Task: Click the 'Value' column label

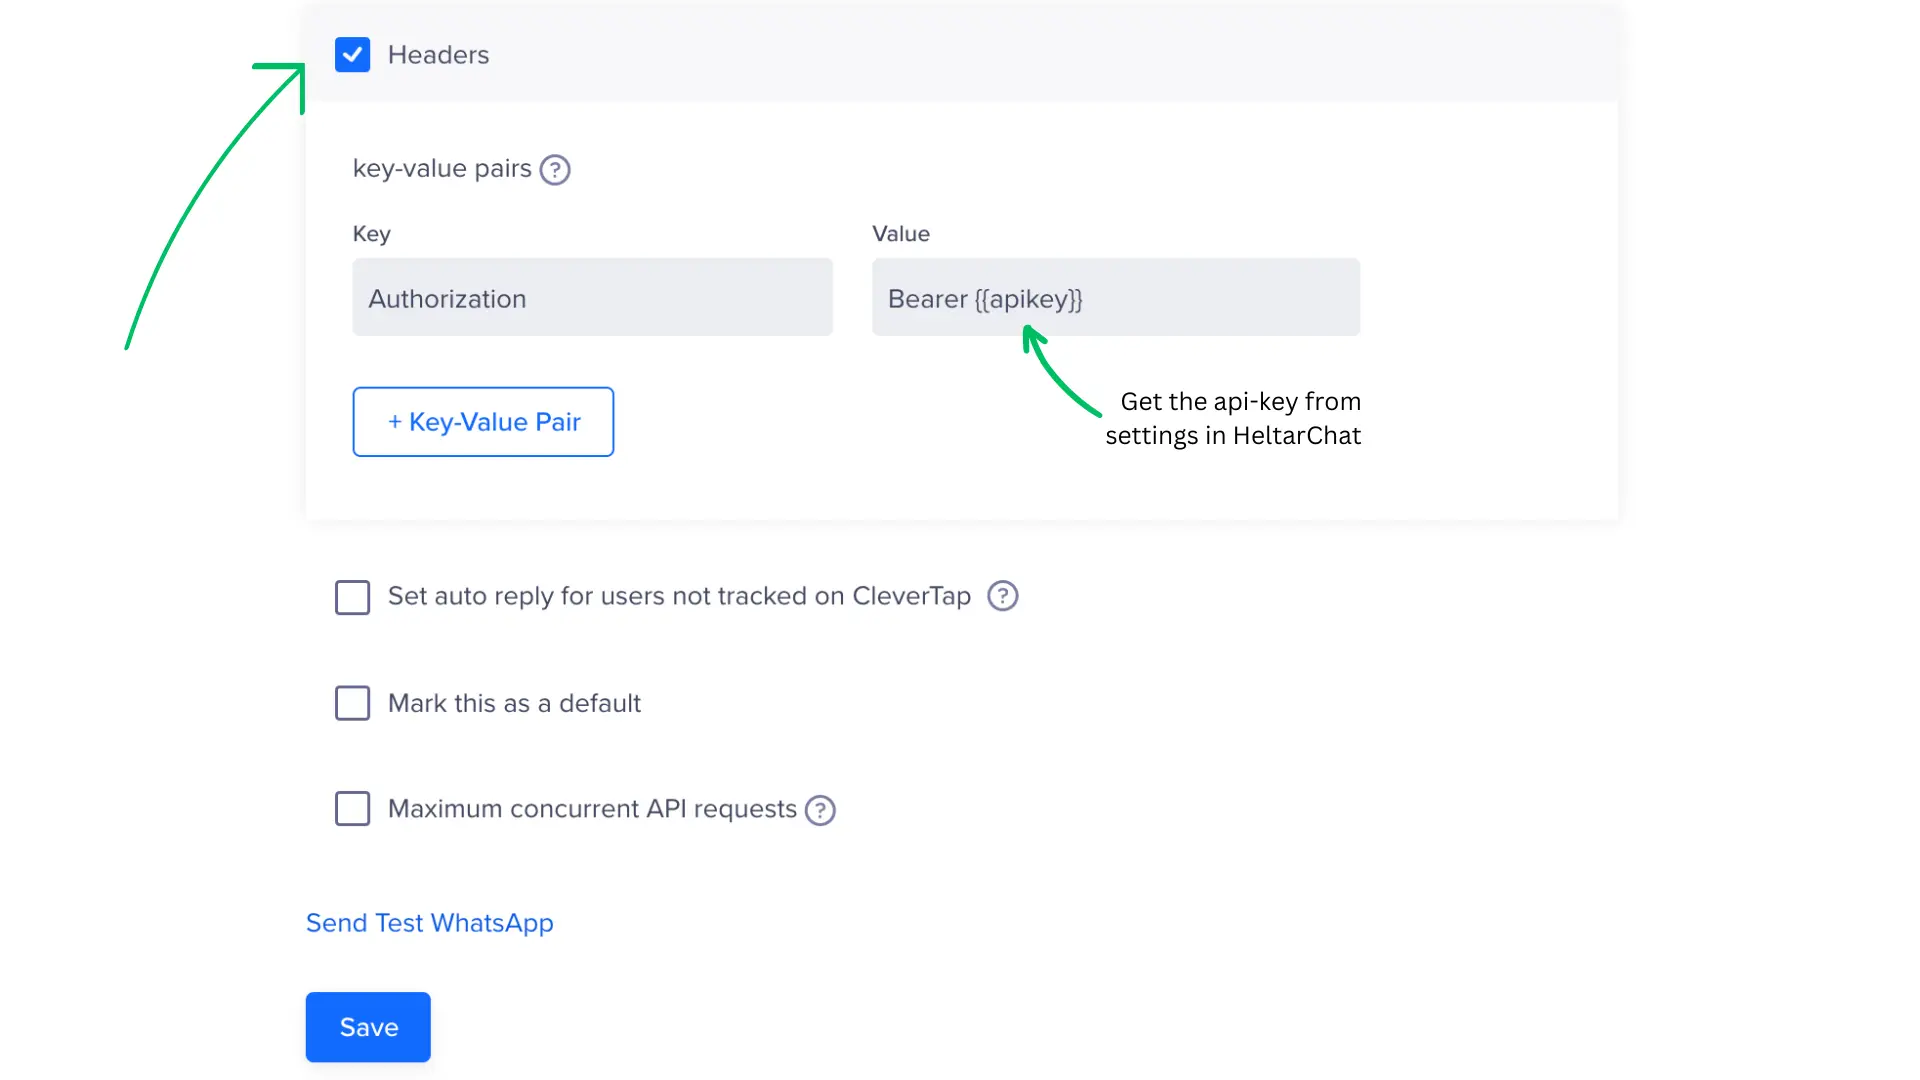Action: [x=900, y=234]
